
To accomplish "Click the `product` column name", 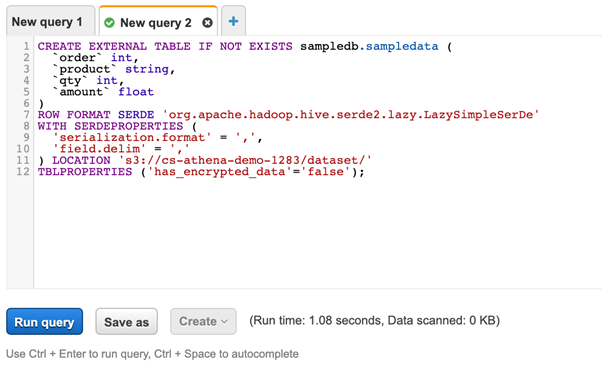I will pos(84,69).
